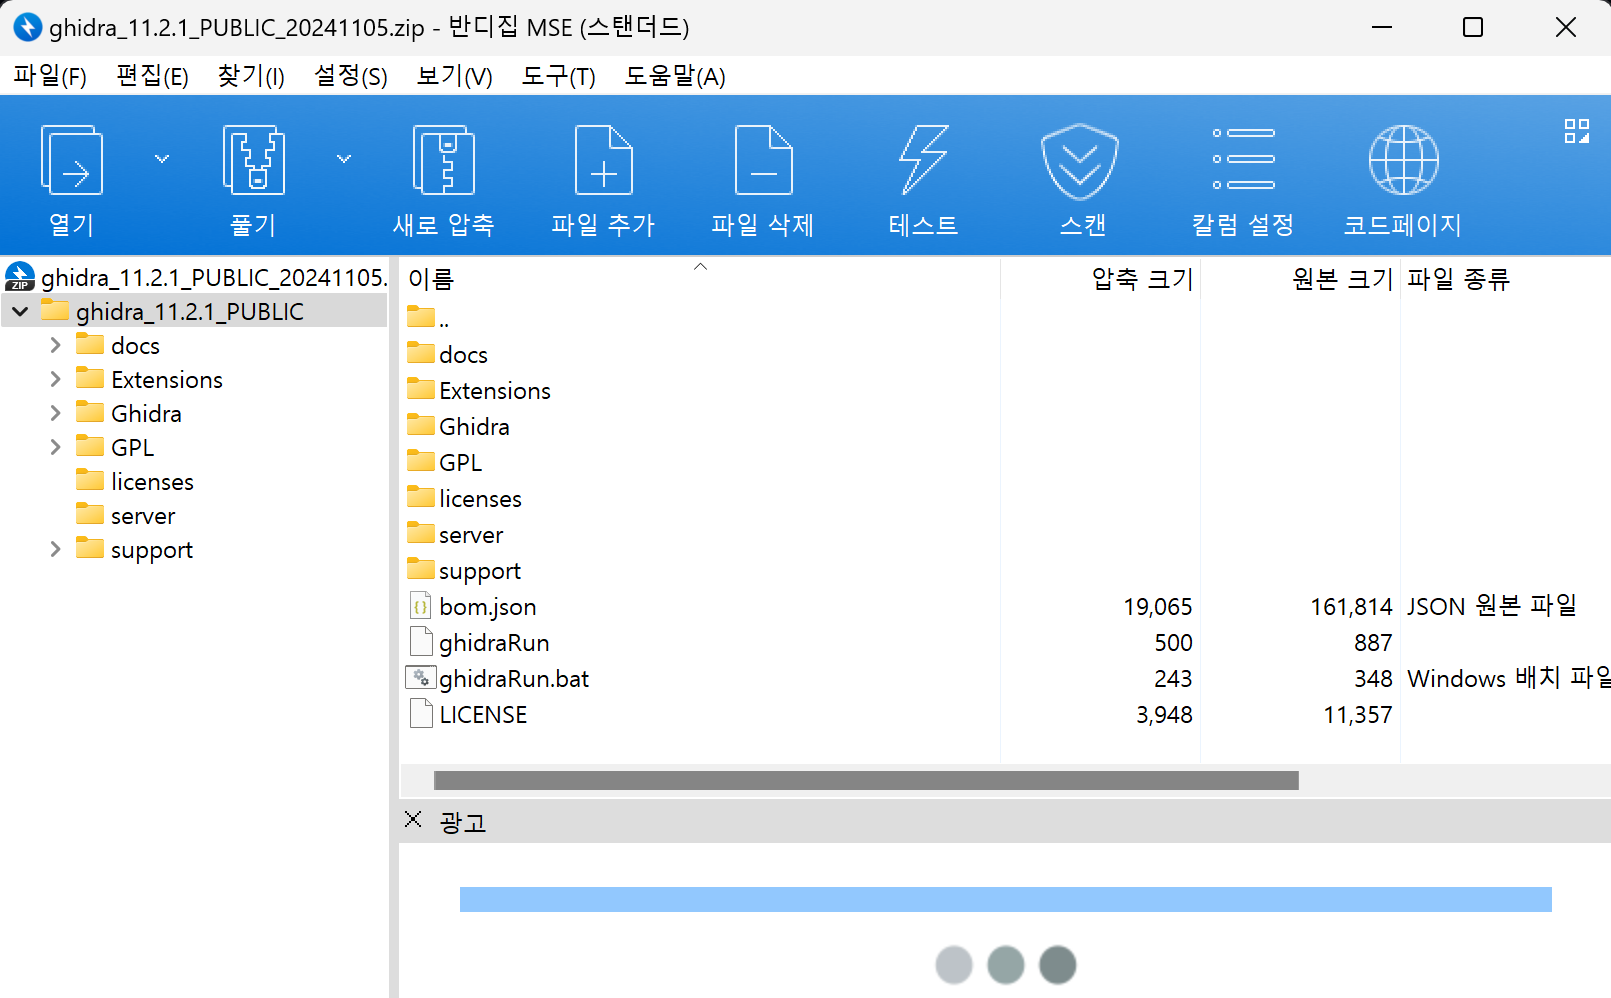Click the compressed size 243 of ghidraRun.bat

(x=1174, y=679)
